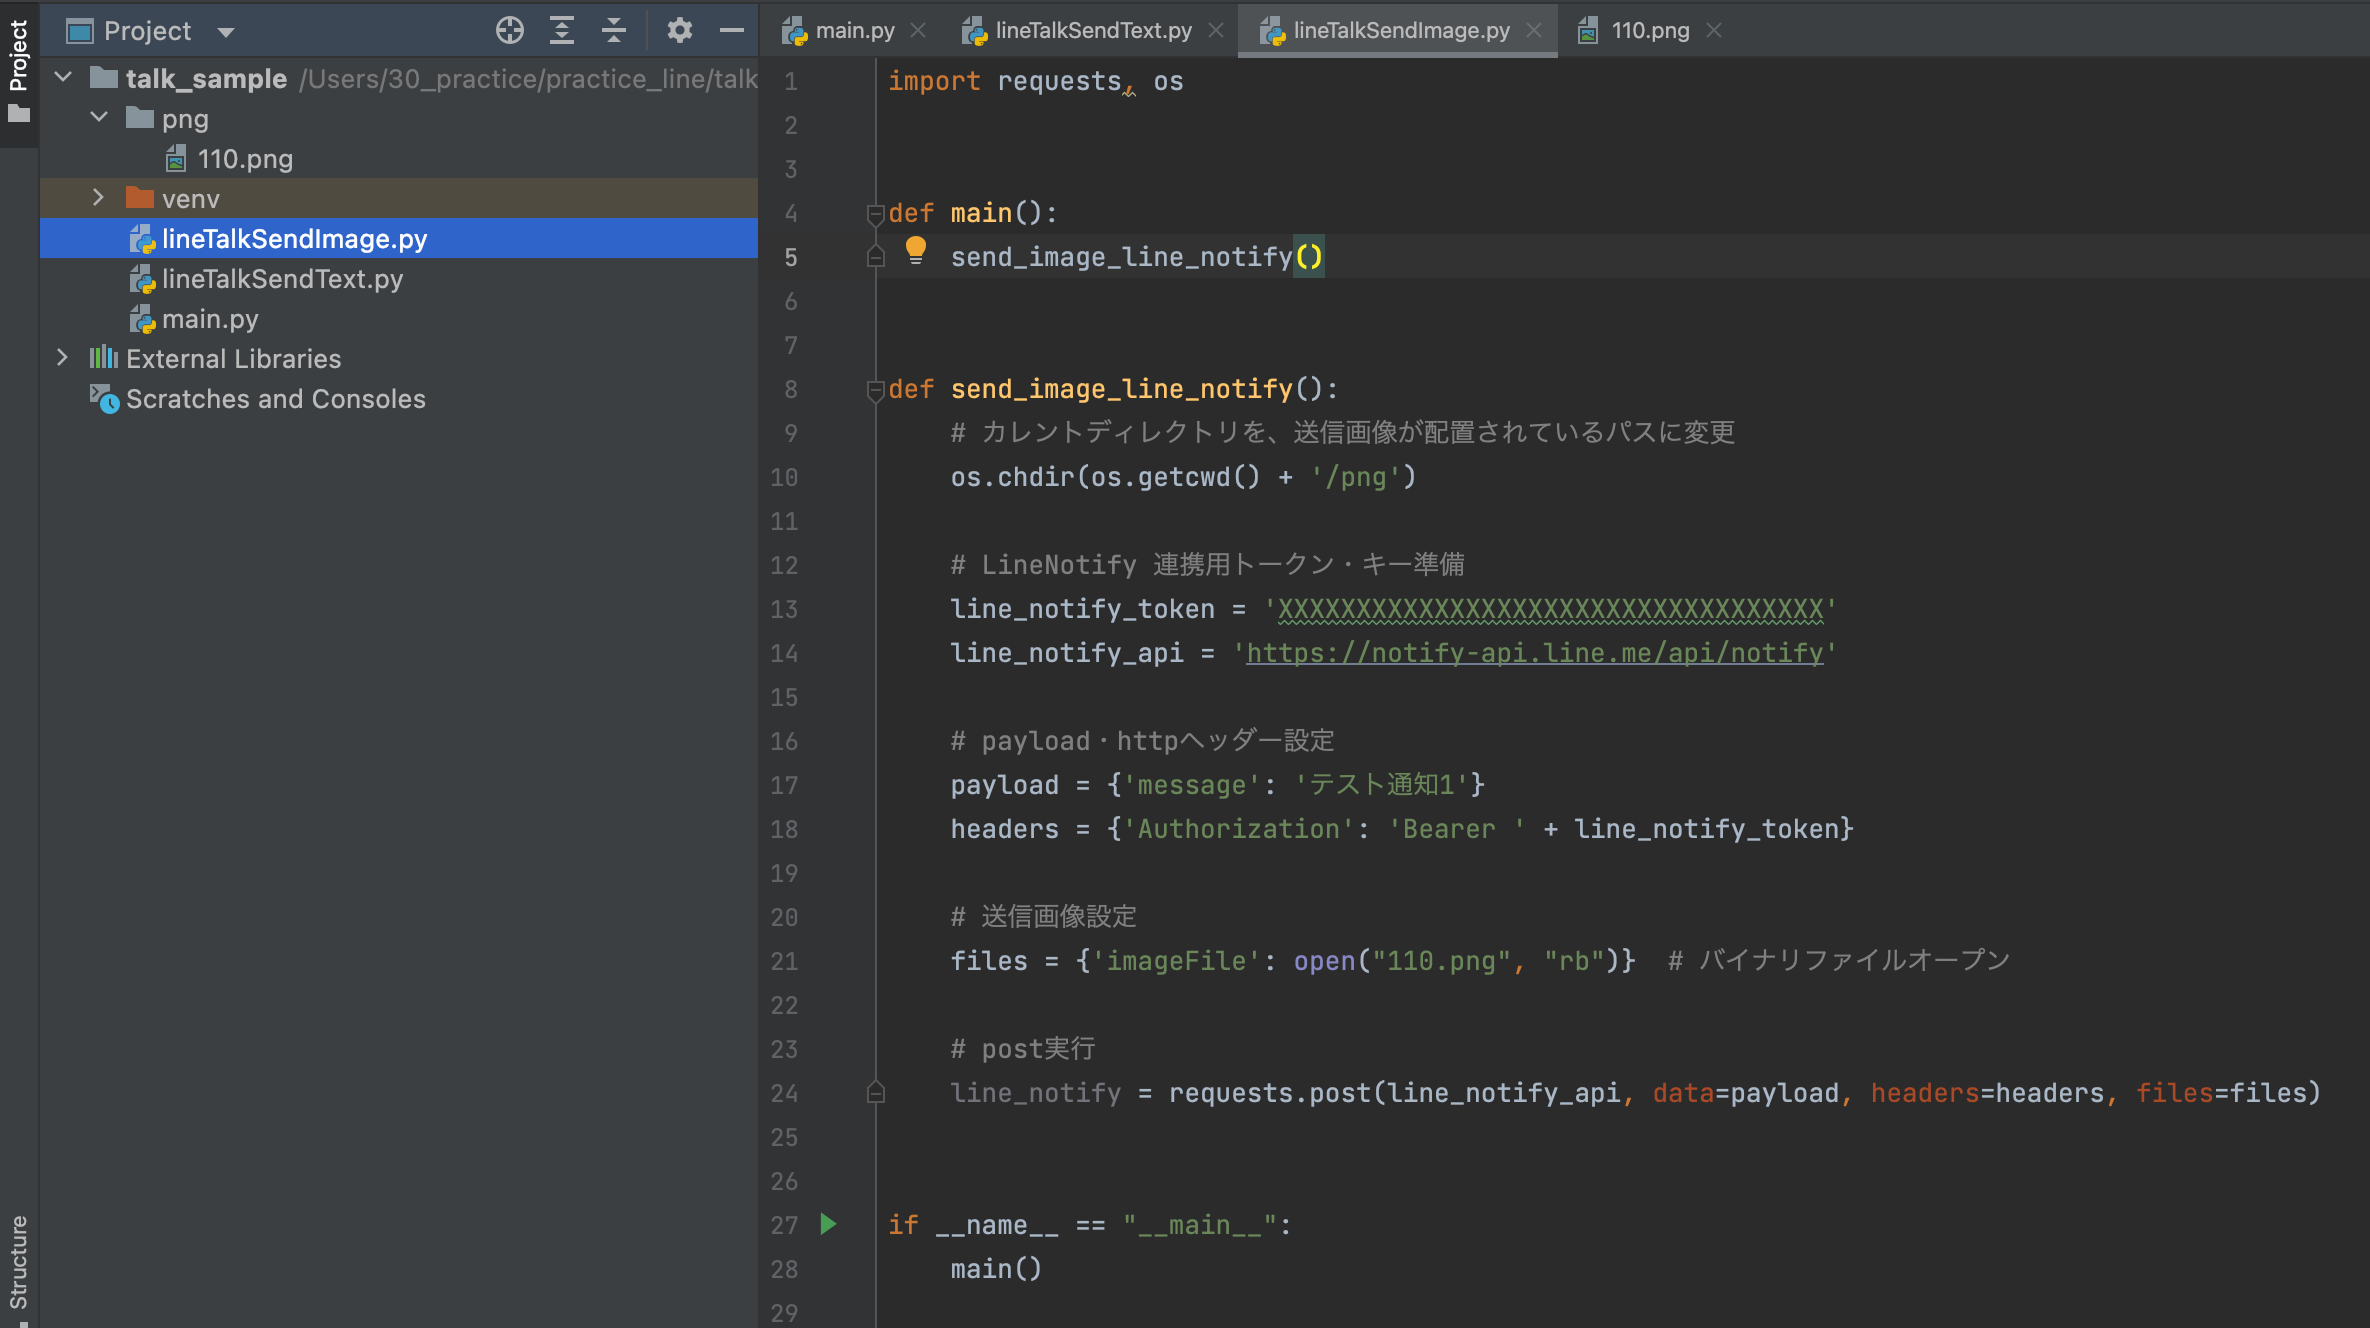
Task: Click the png folder icon
Action: pyautogui.click(x=140, y=118)
